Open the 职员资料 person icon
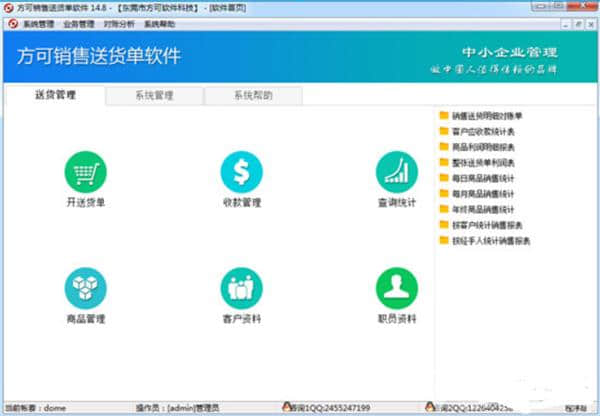This screenshot has height=416, width=600. 396,289
